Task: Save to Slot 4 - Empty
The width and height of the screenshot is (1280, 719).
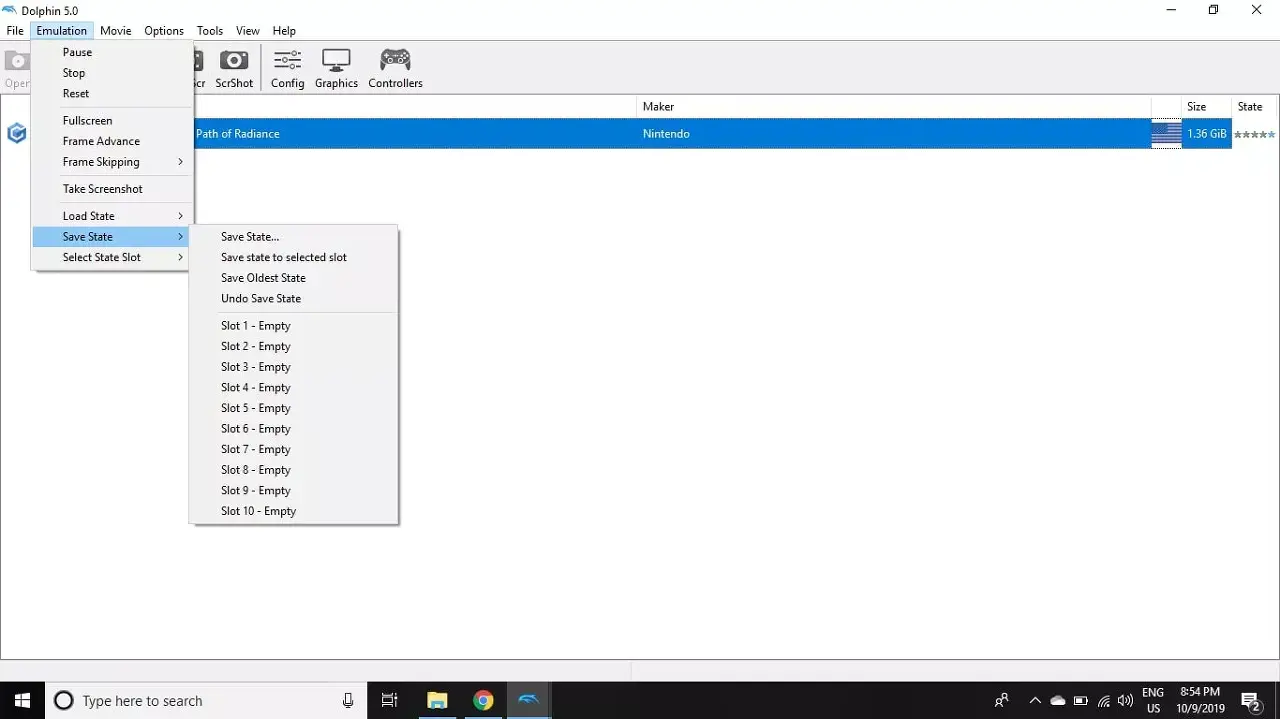Action: [x=294, y=387]
